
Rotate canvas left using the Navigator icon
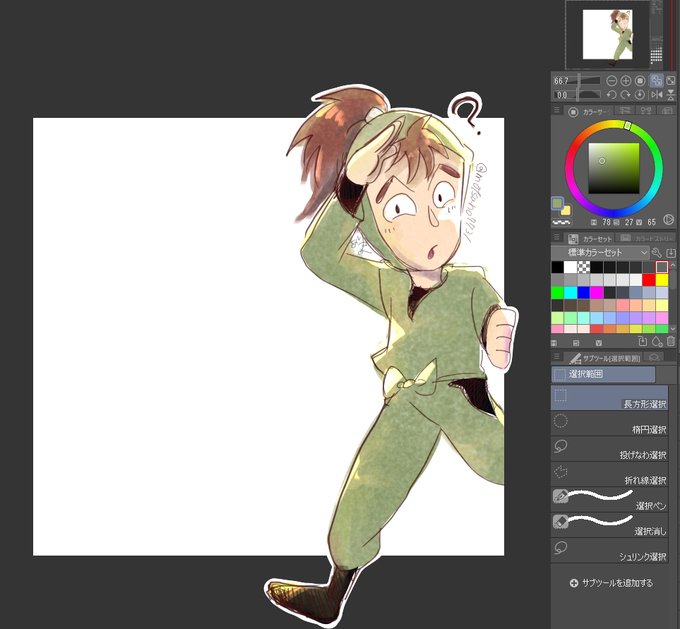(x=611, y=95)
